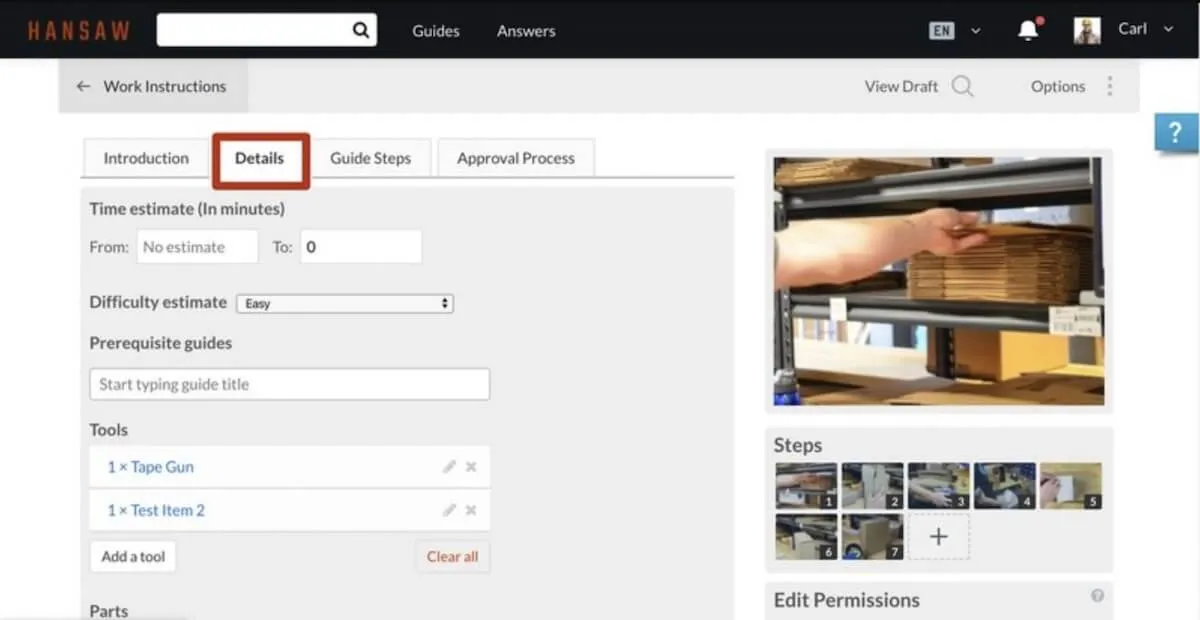Viewport: 1200px width, 620px height.
Task: Click the View Draft link
Action: [901, 86]
